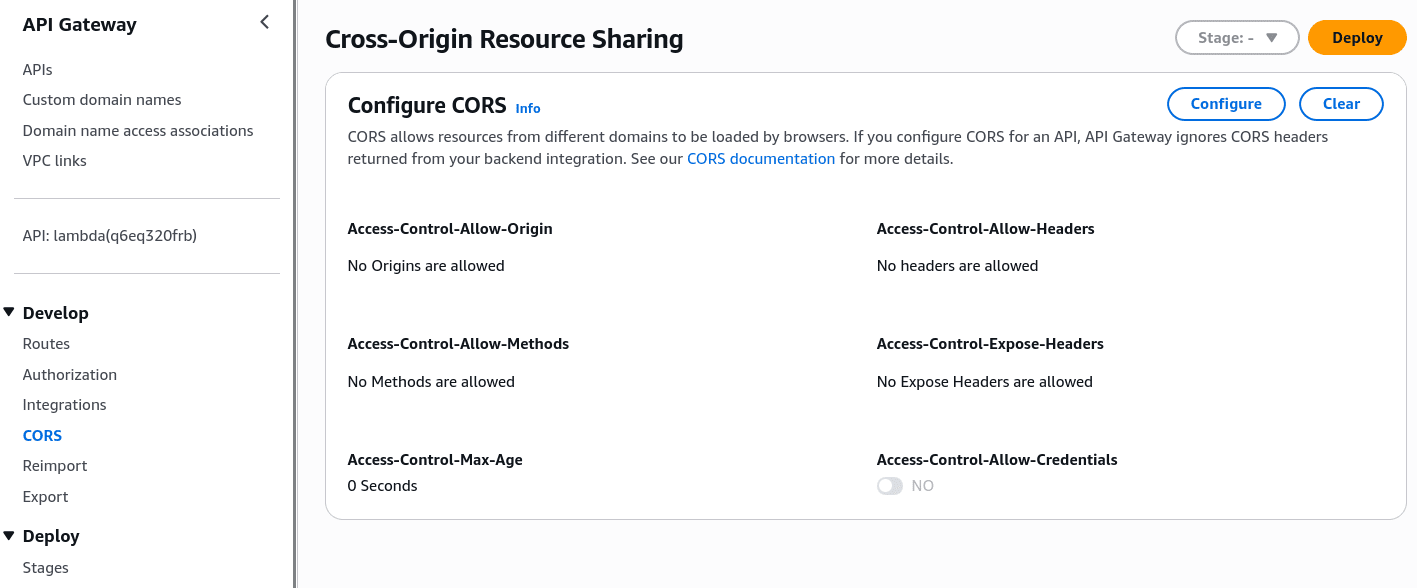Image resolution: width=1417 pixels, height=588 pixels.
Task: Select the 'No Methods are allowed' text
Action: [x=431, y=382]
